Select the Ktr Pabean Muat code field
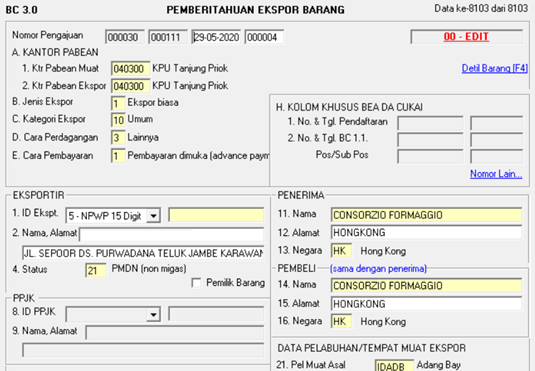Screen dimensions: 535x371 [130, 69]
